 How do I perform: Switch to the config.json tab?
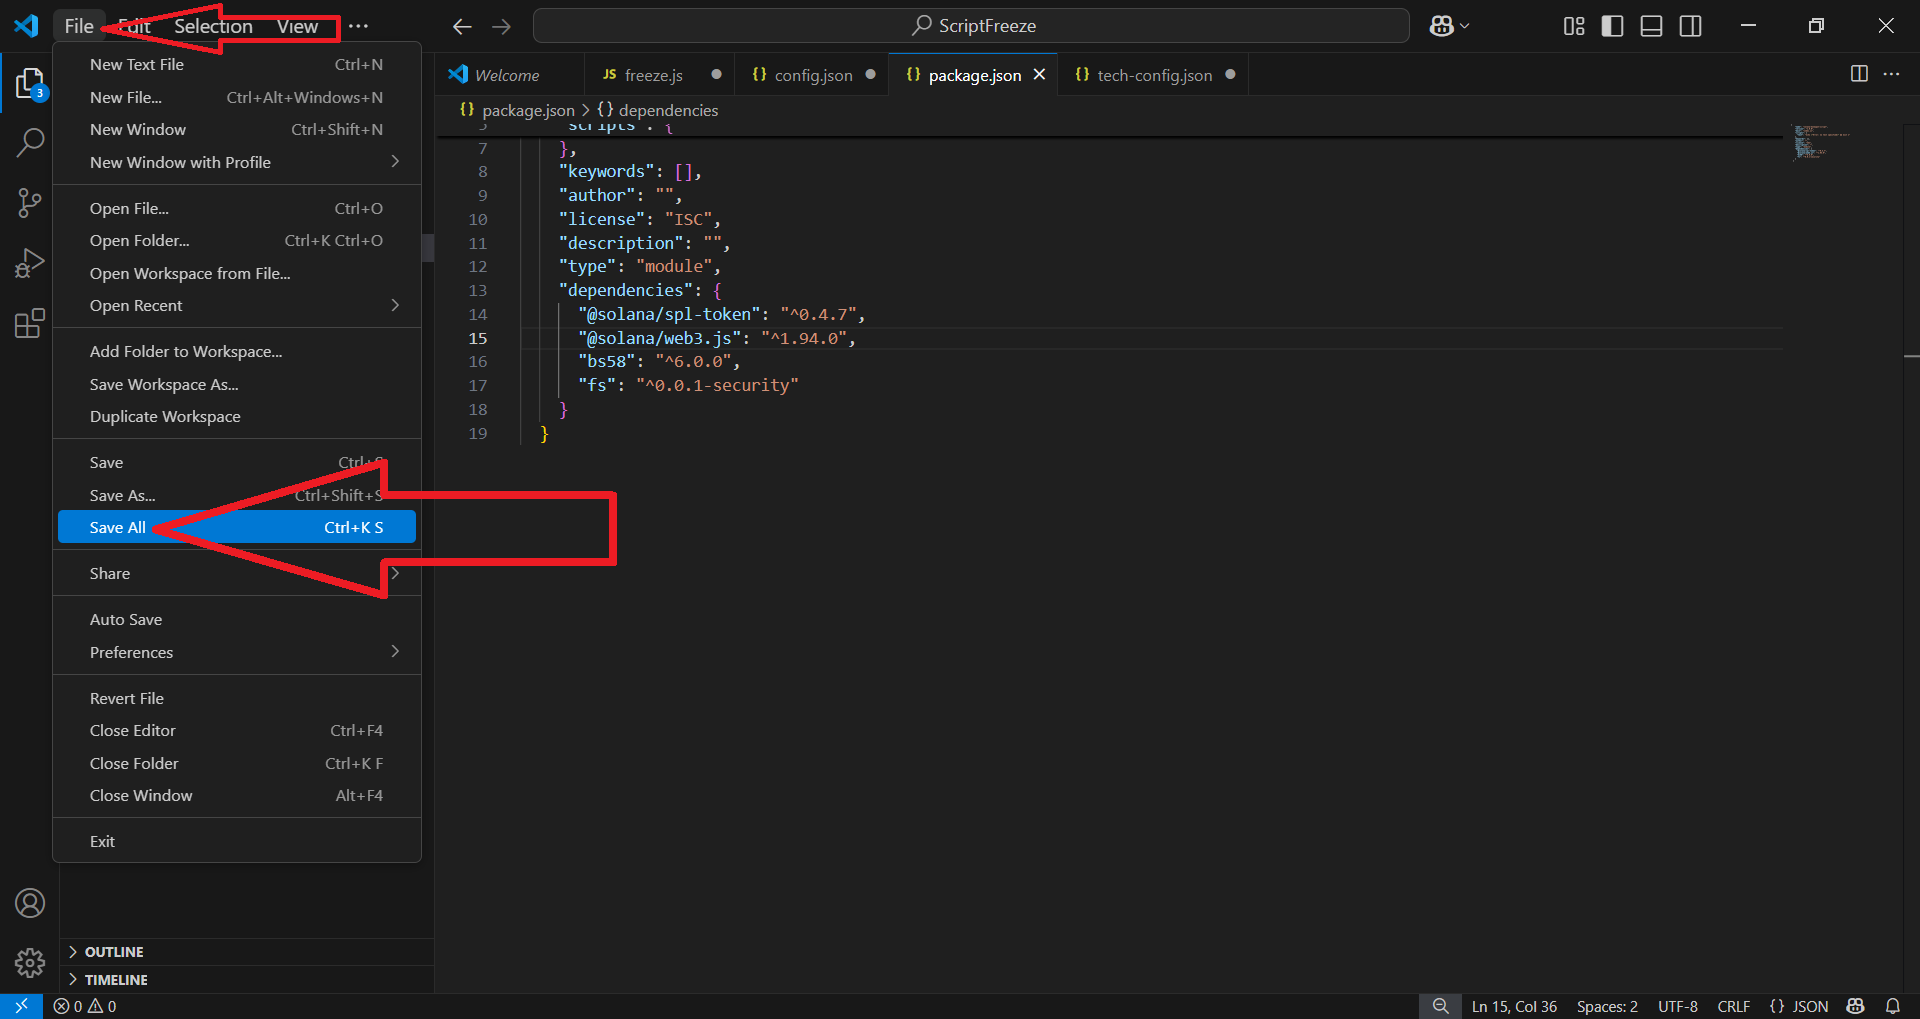pyautogui.click(x=813, y=75)
